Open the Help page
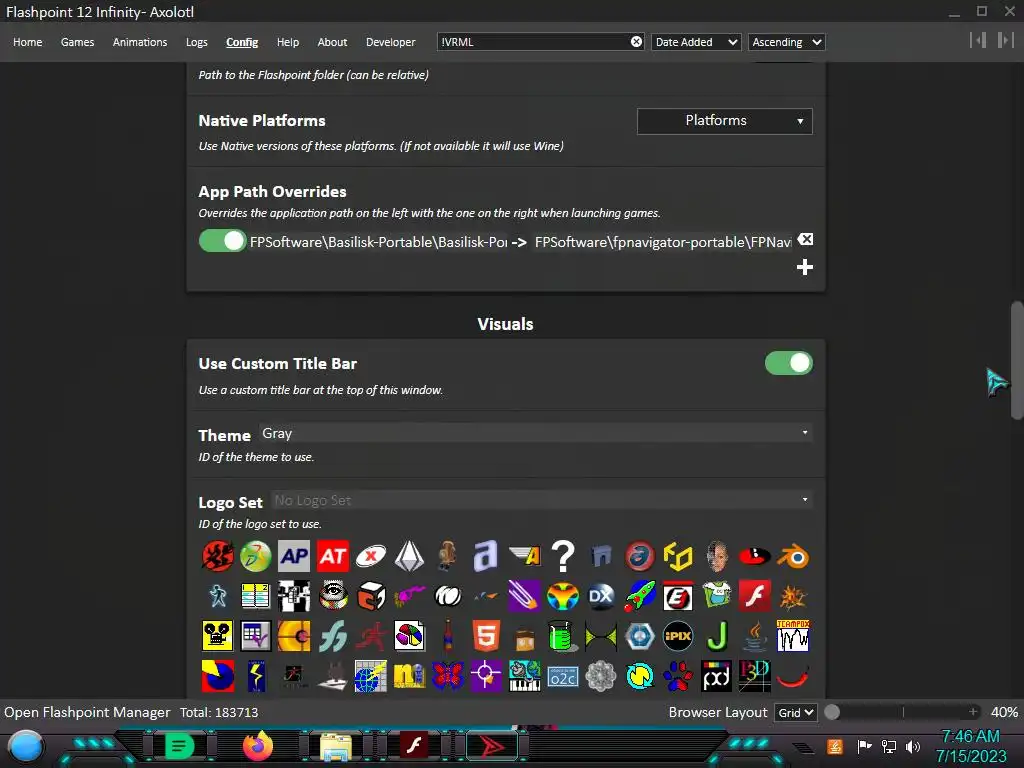Screen dimensions: 1024x768 click(287, 42)
